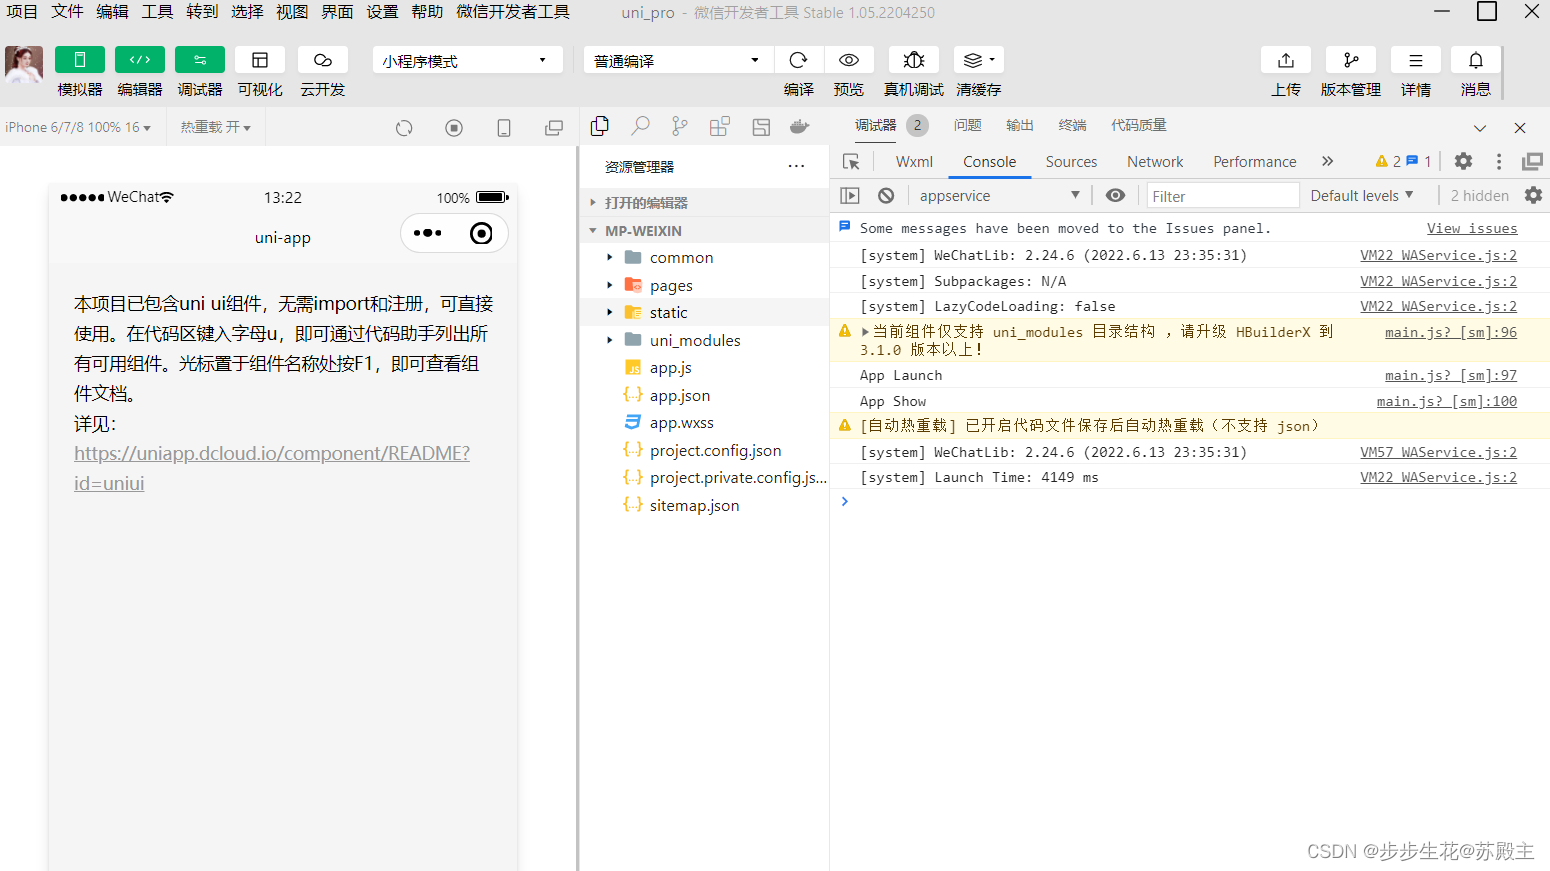Image resolution: width=1550 pixels, height=871 pixels.
Task: Toggle the hot reload dropdown
Action: pyautogui.click(x=215, y=127)
